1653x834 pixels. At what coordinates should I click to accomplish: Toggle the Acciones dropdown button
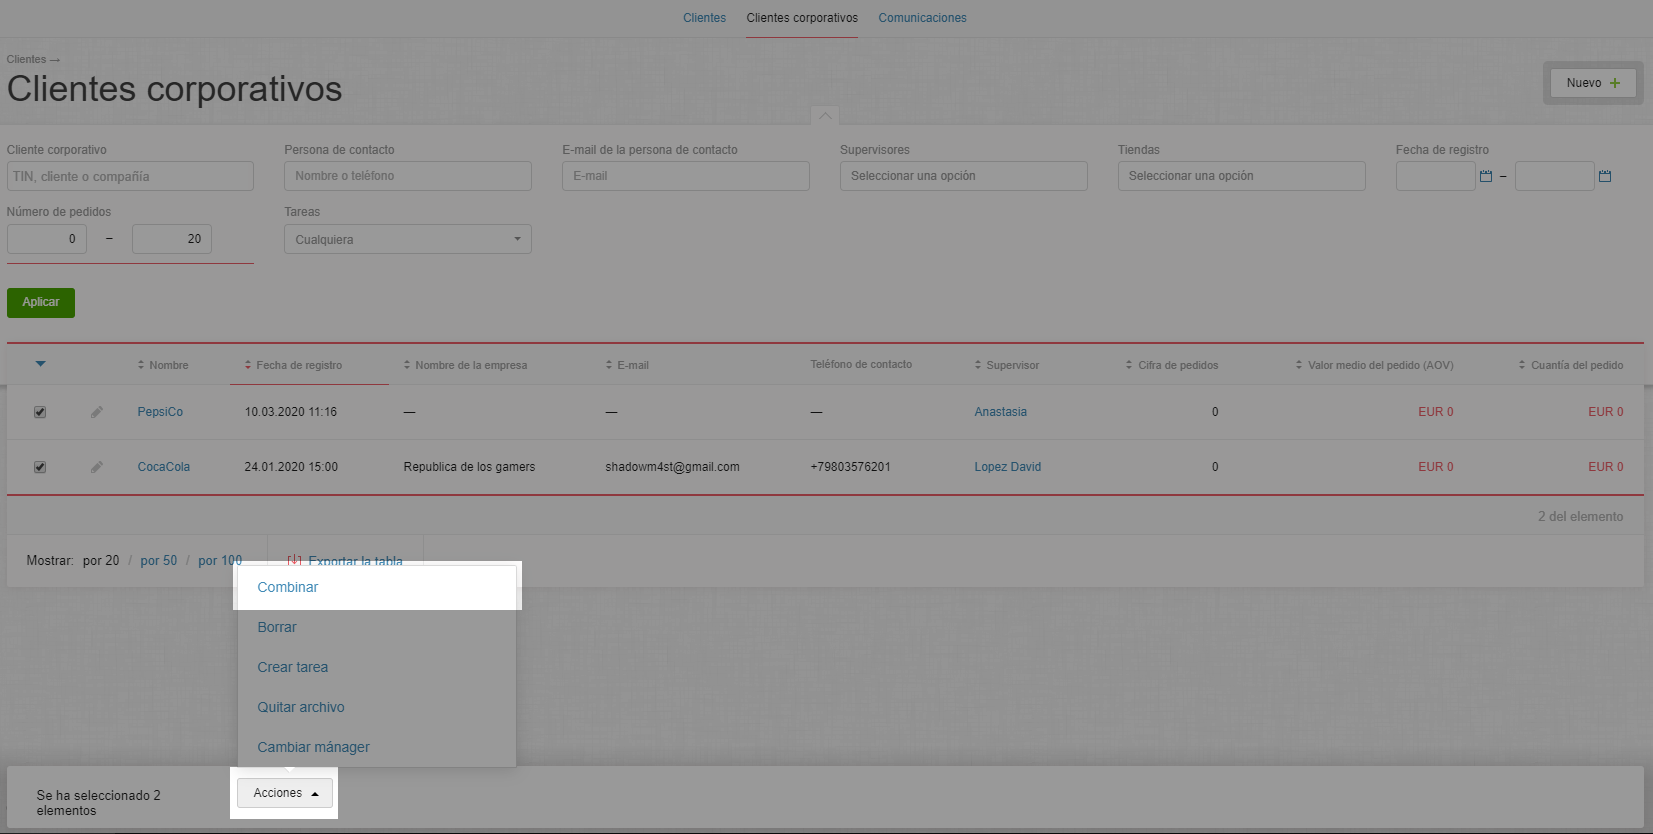click(x=285, y=793)
